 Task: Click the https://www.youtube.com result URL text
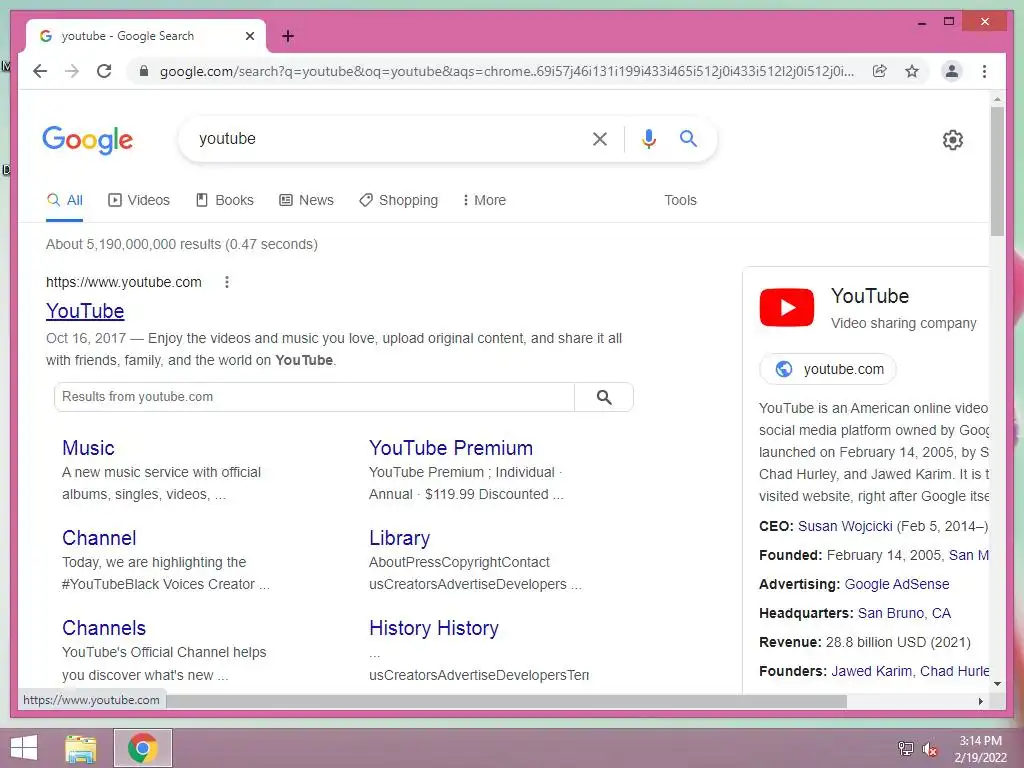[123, 282]
